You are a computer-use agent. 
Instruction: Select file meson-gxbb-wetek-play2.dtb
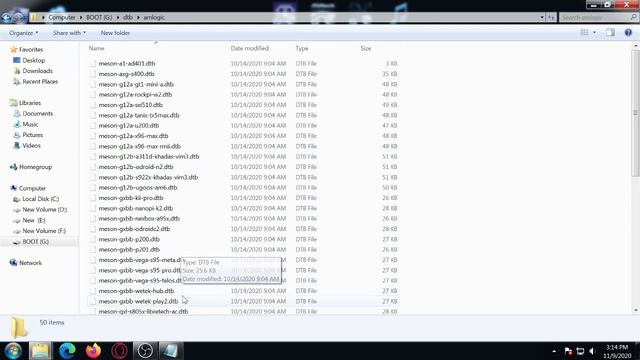tap(138, 301)
